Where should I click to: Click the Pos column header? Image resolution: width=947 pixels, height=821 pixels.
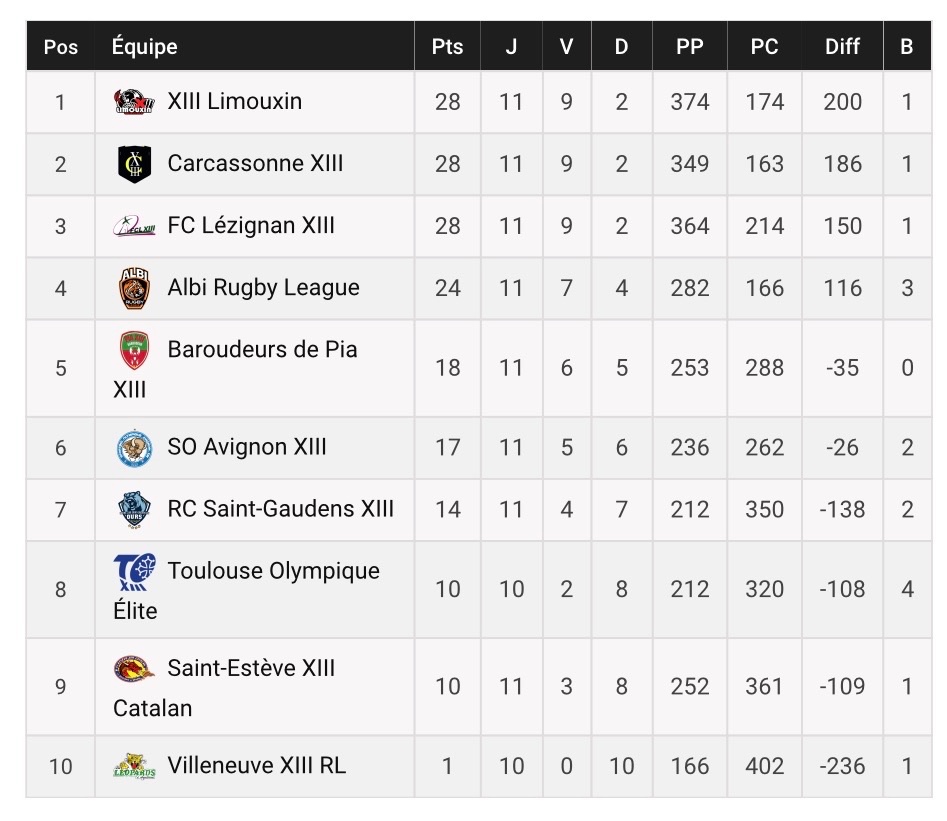tap(60, 47)
